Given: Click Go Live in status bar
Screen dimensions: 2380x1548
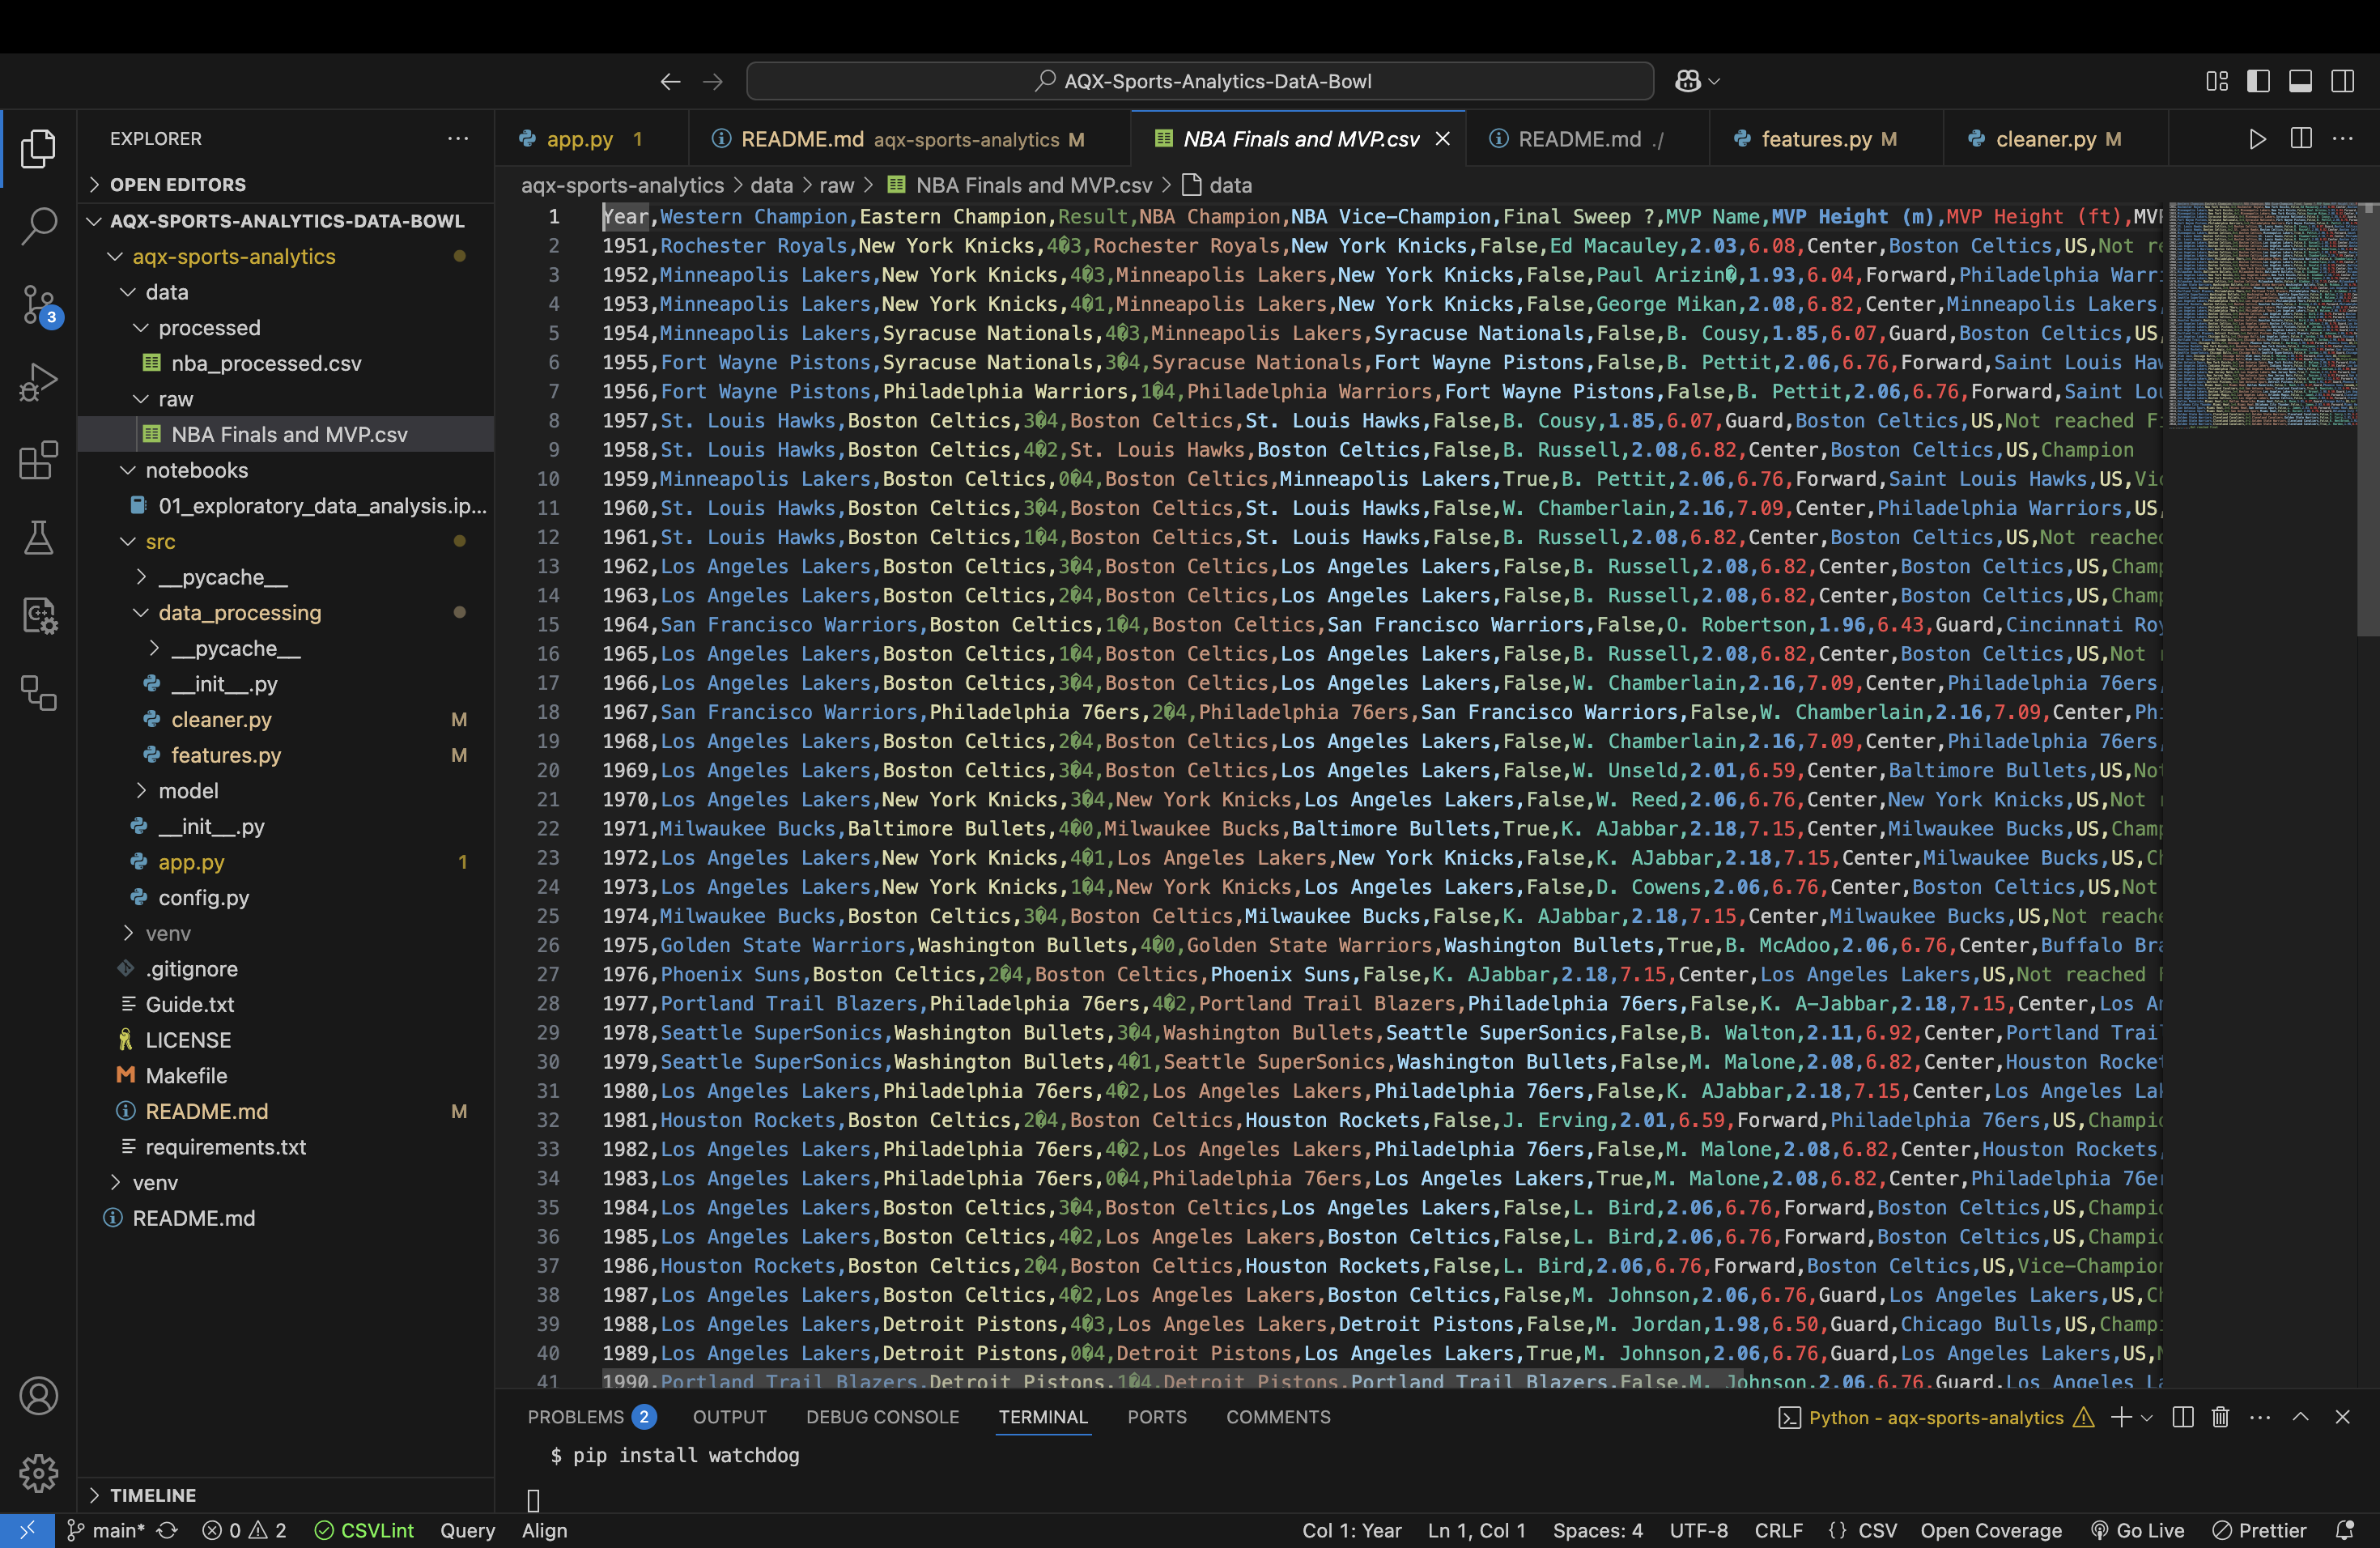Looking at the screenshot, I should click(x=2138, y=1531).
